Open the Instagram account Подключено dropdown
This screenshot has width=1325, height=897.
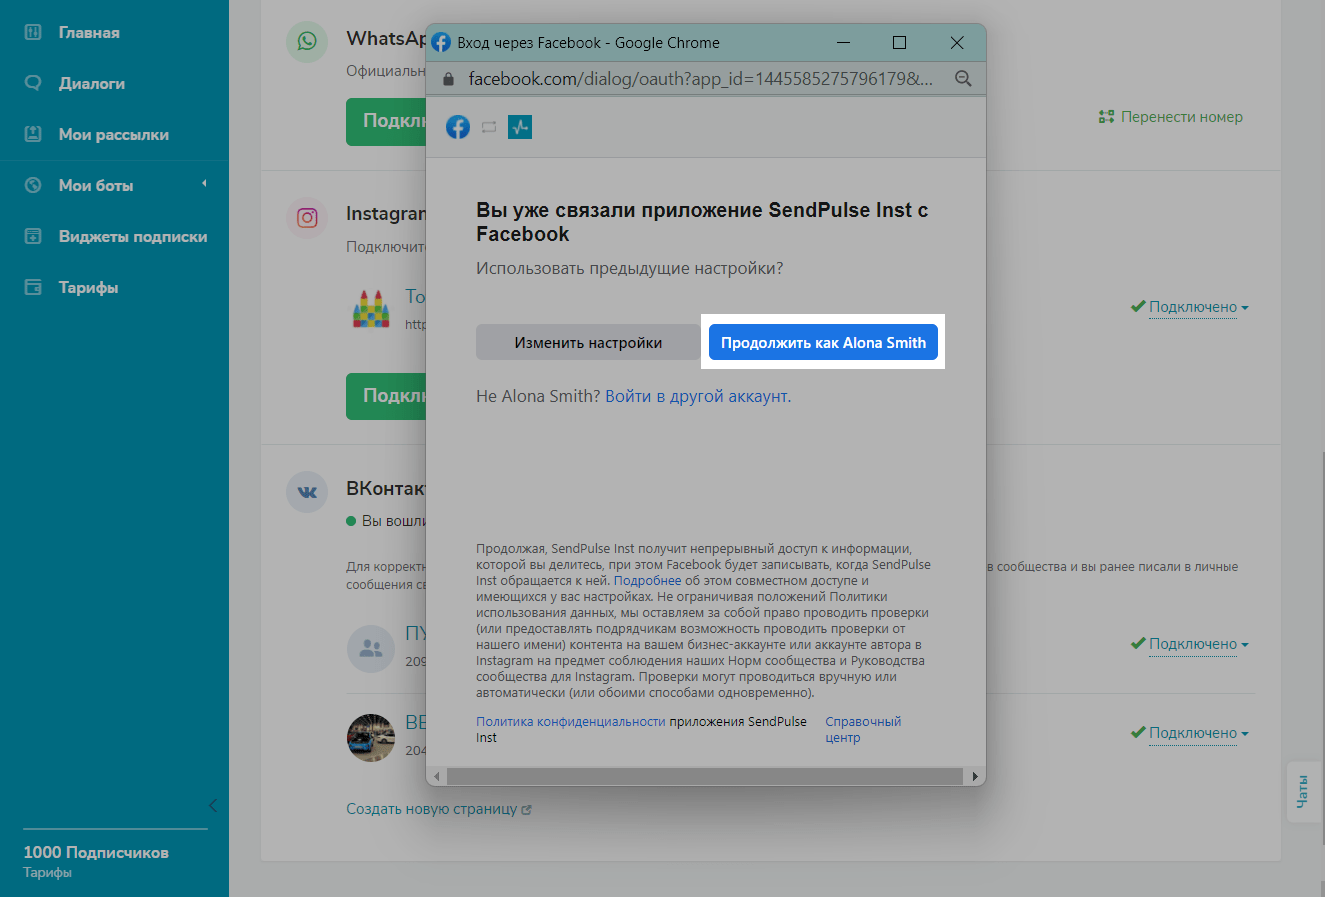[1190, 307]
